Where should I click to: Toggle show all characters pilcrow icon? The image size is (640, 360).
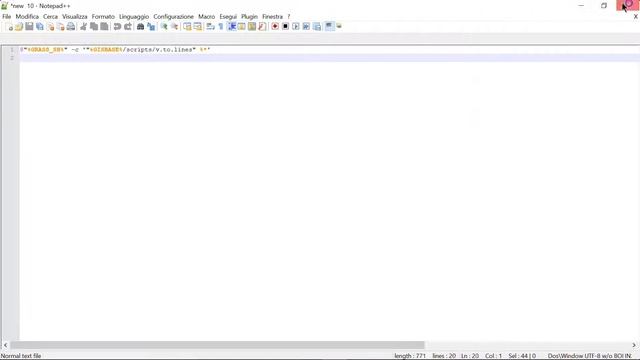(221, 27)
